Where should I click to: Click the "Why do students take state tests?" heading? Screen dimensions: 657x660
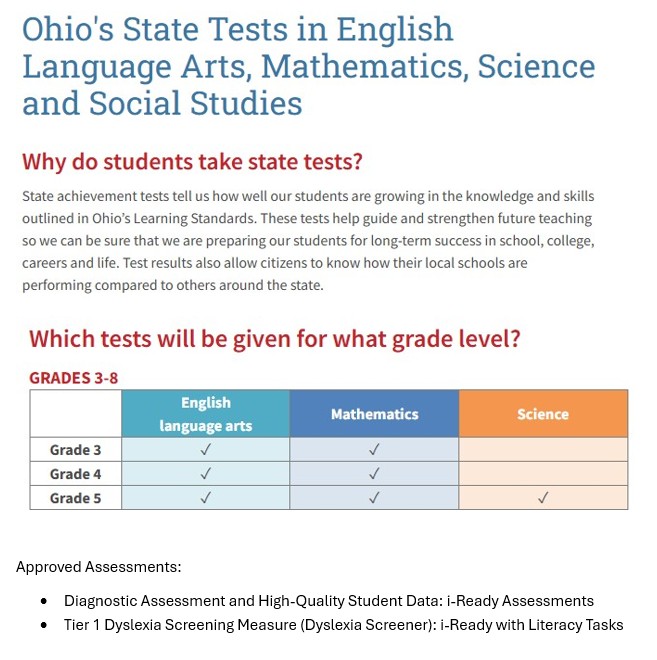pos(192,161)
